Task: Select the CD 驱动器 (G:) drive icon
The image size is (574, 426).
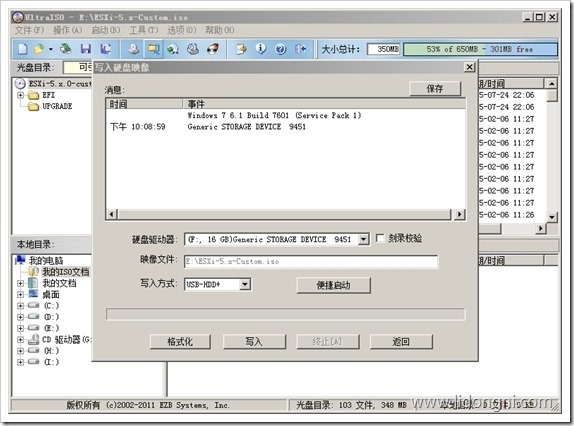Action: [x=34, y=339]
